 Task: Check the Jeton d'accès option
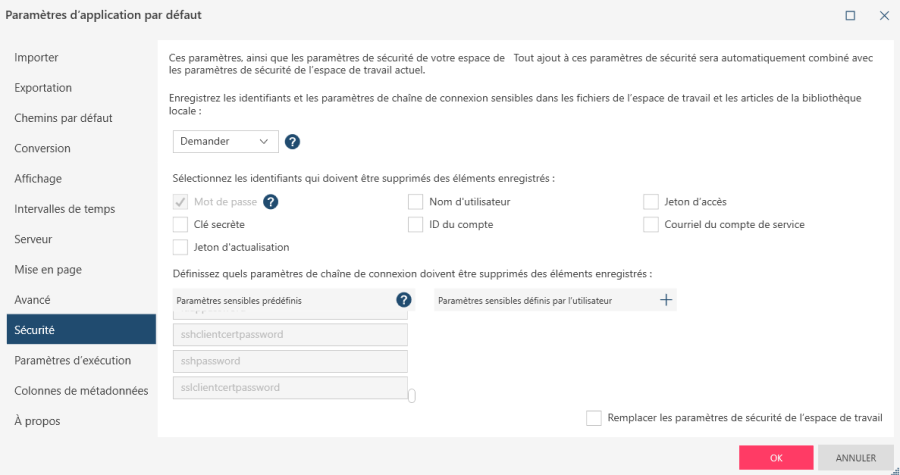(x=651, y=201)
